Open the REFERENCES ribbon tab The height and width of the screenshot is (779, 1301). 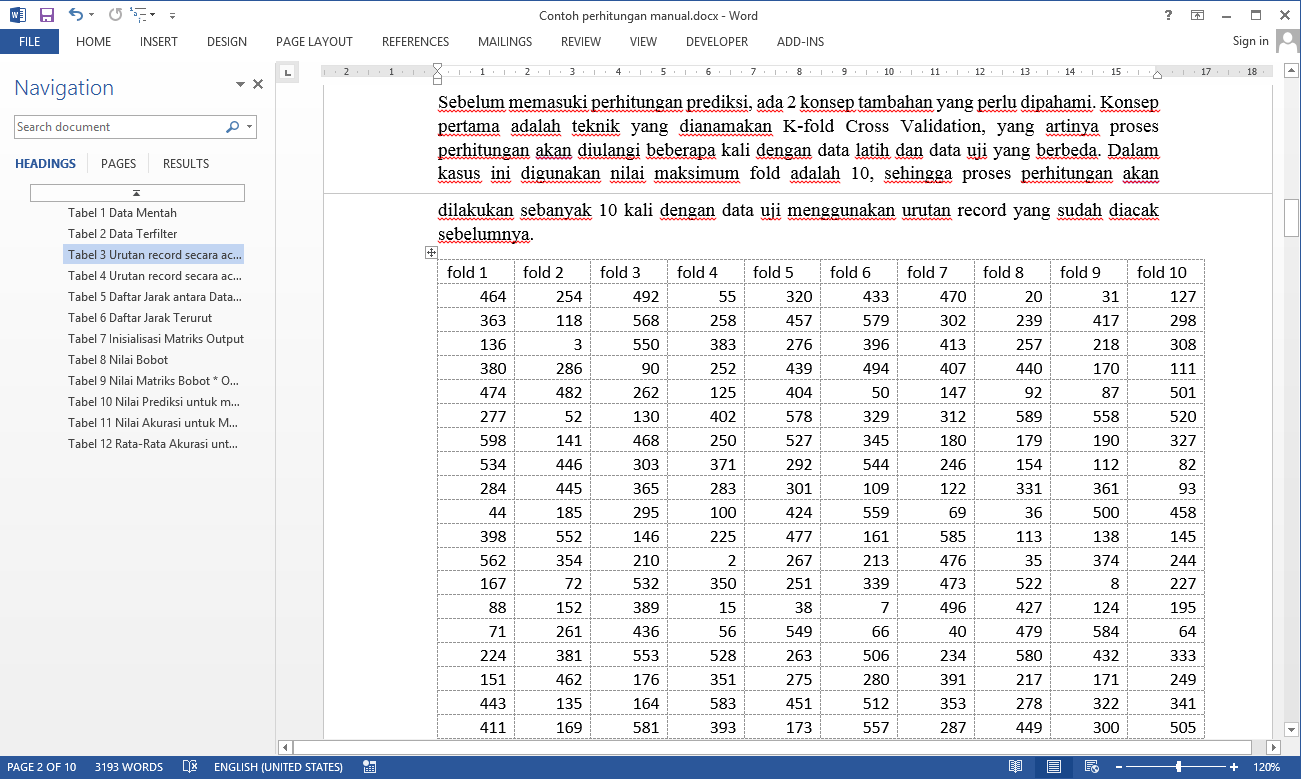pyautogui.click(x=415, y=42)
